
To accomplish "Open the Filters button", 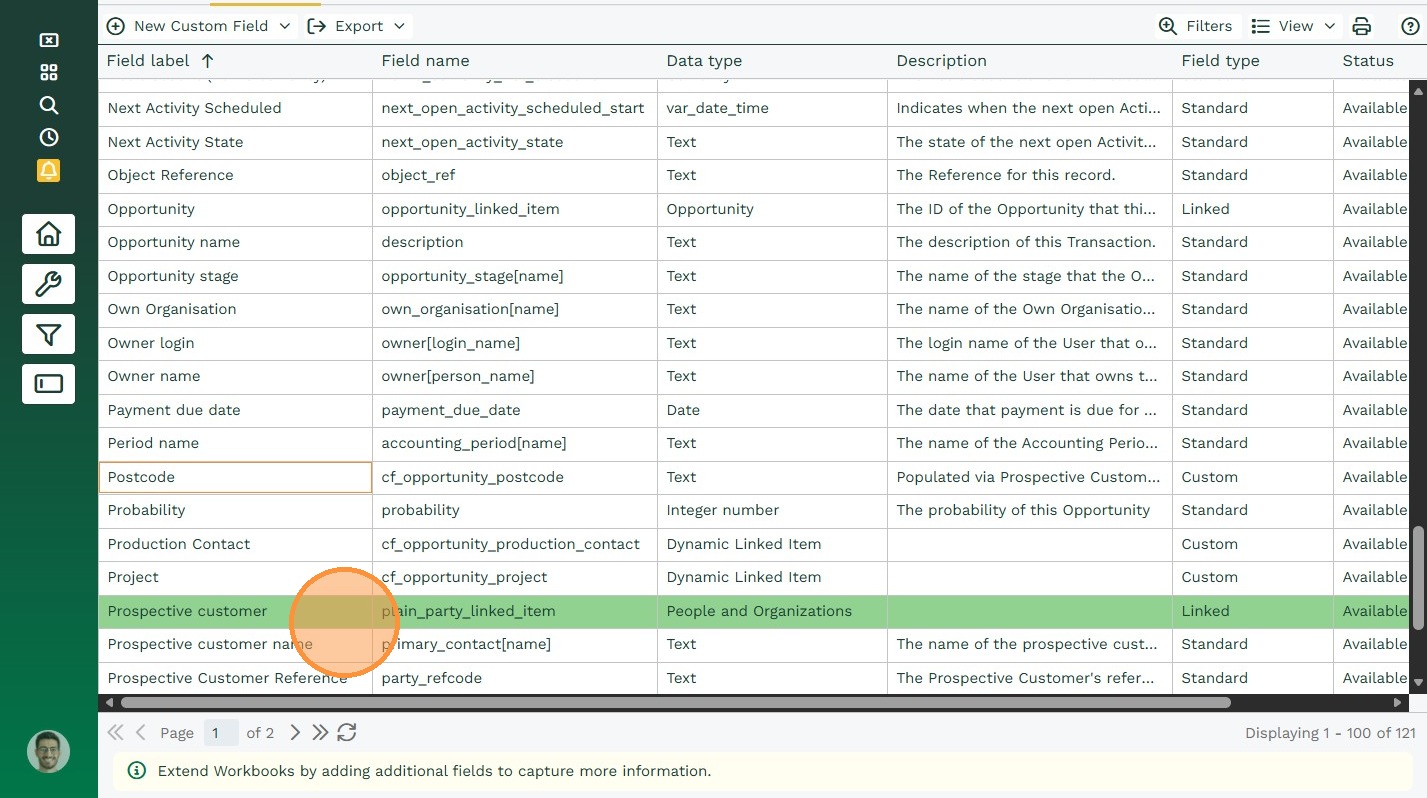I will click(1195, 26).
